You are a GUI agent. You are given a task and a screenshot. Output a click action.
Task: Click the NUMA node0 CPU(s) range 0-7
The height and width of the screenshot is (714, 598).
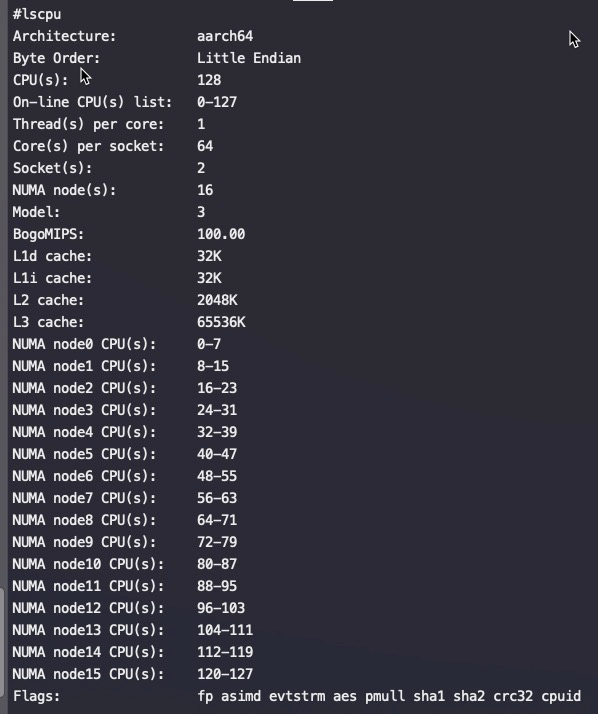(x=209, y=344)
